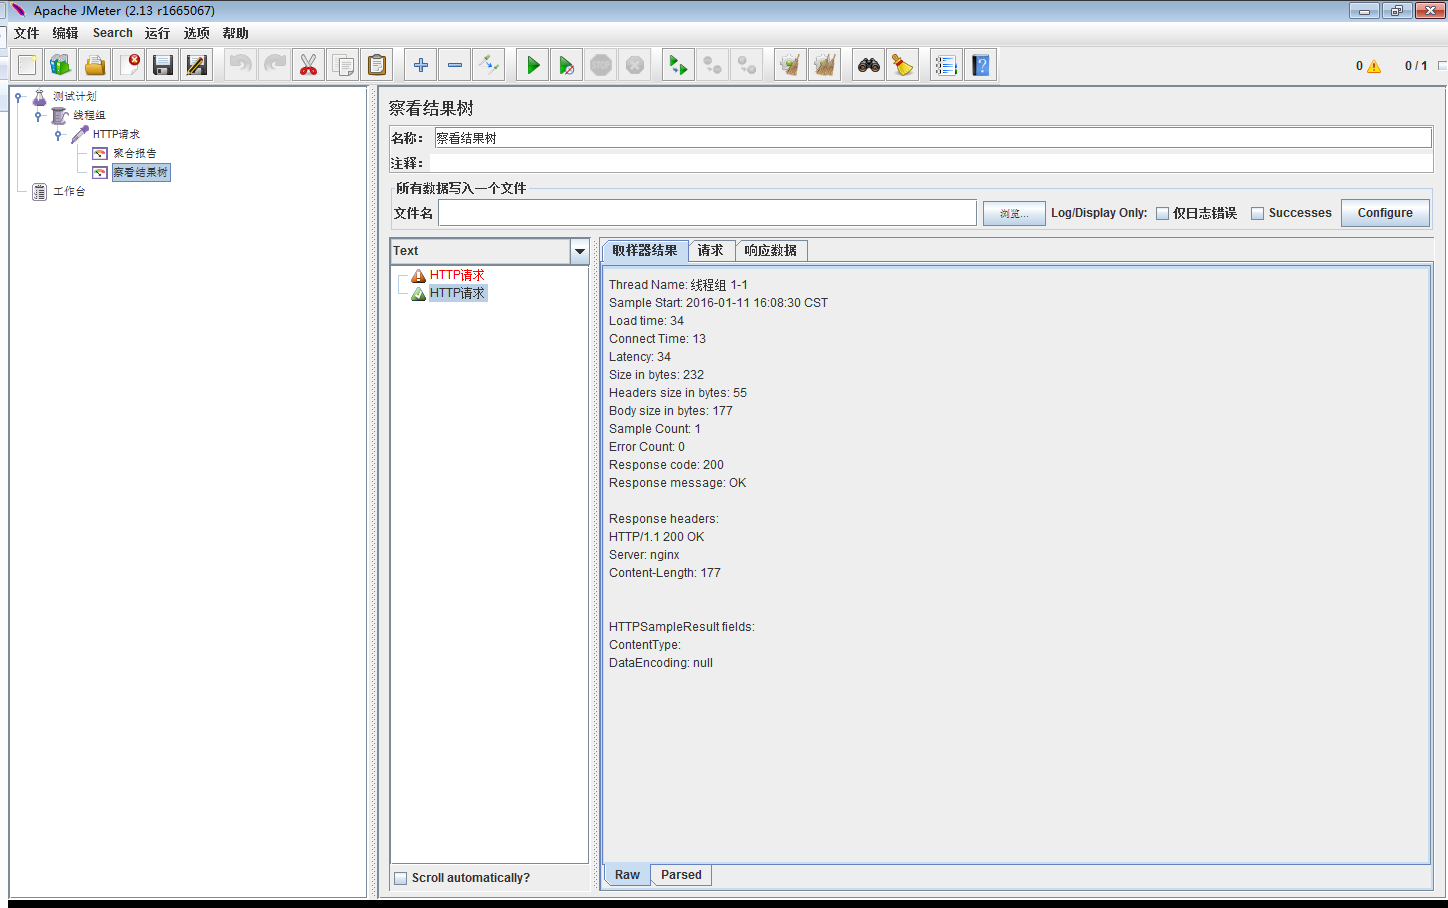Click the Paste clipboard icon

click(x=377, y=65)
